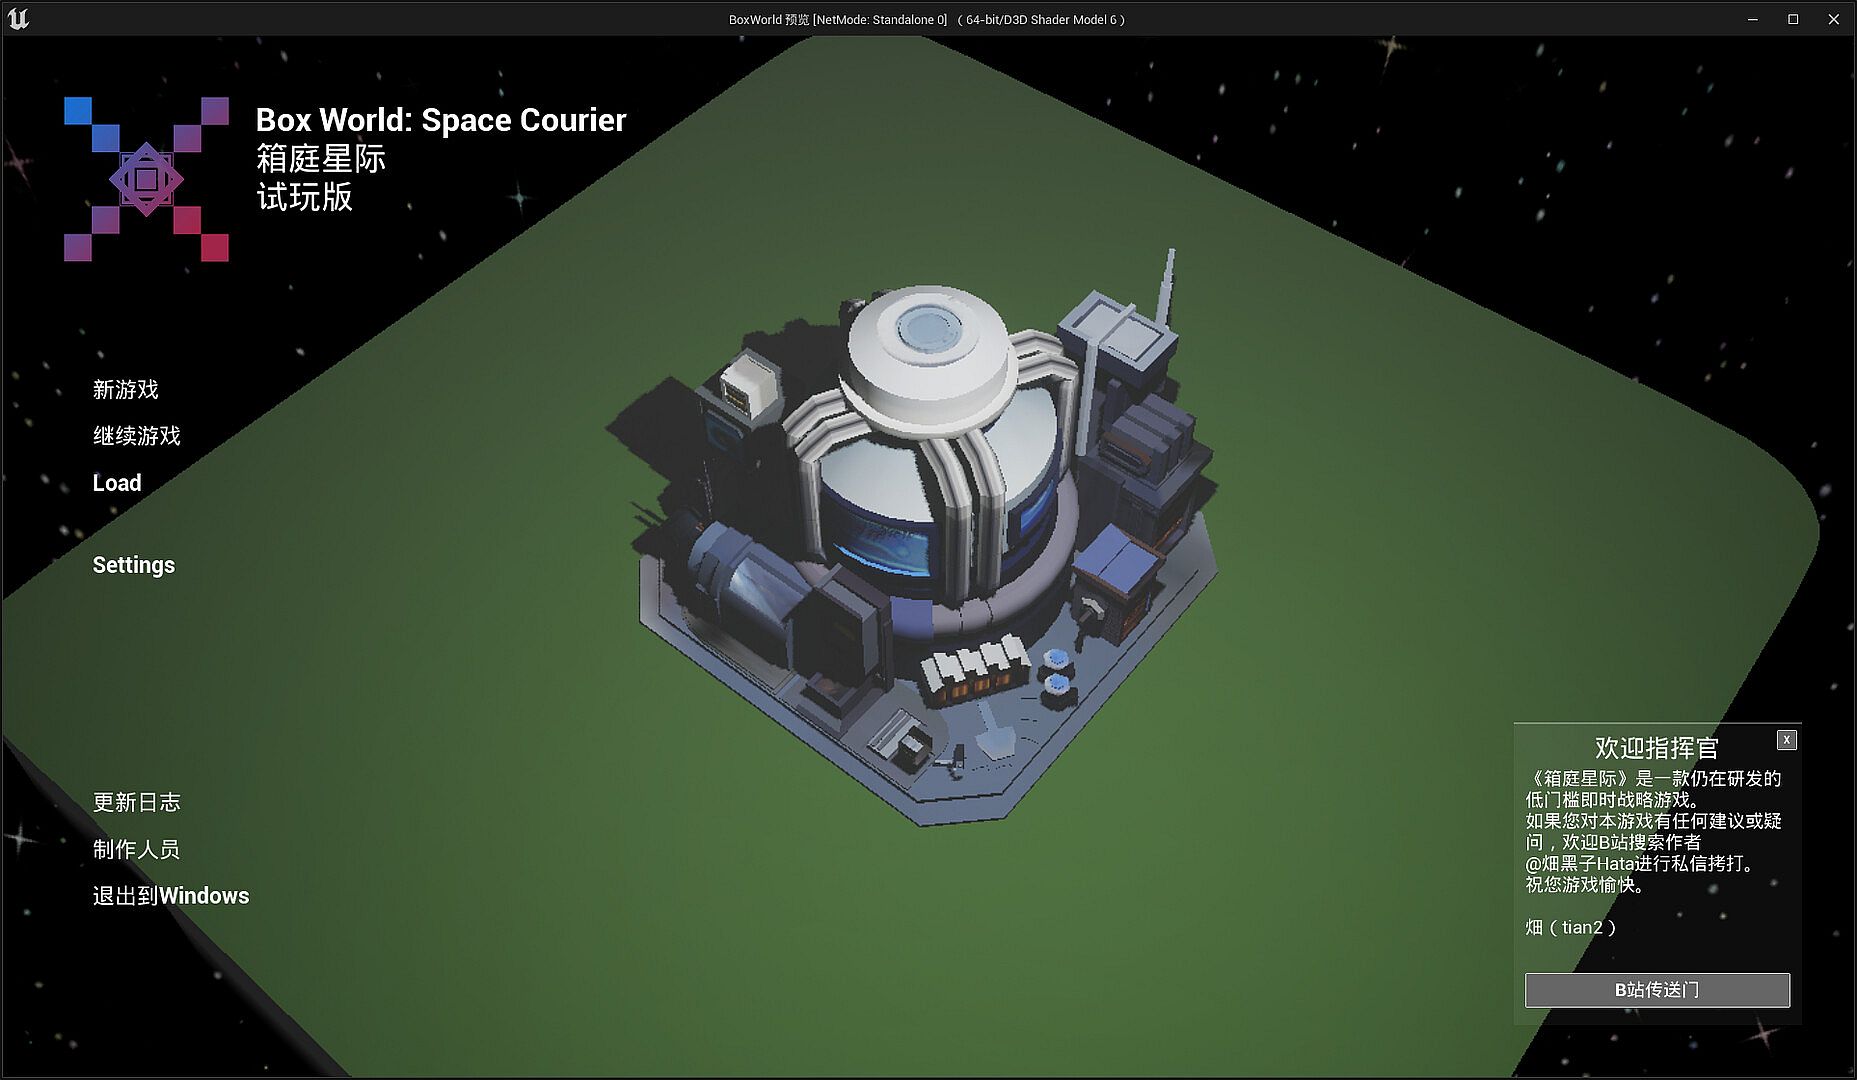
Task: Open the Load menu entry
Action: (x=117, y=483)
